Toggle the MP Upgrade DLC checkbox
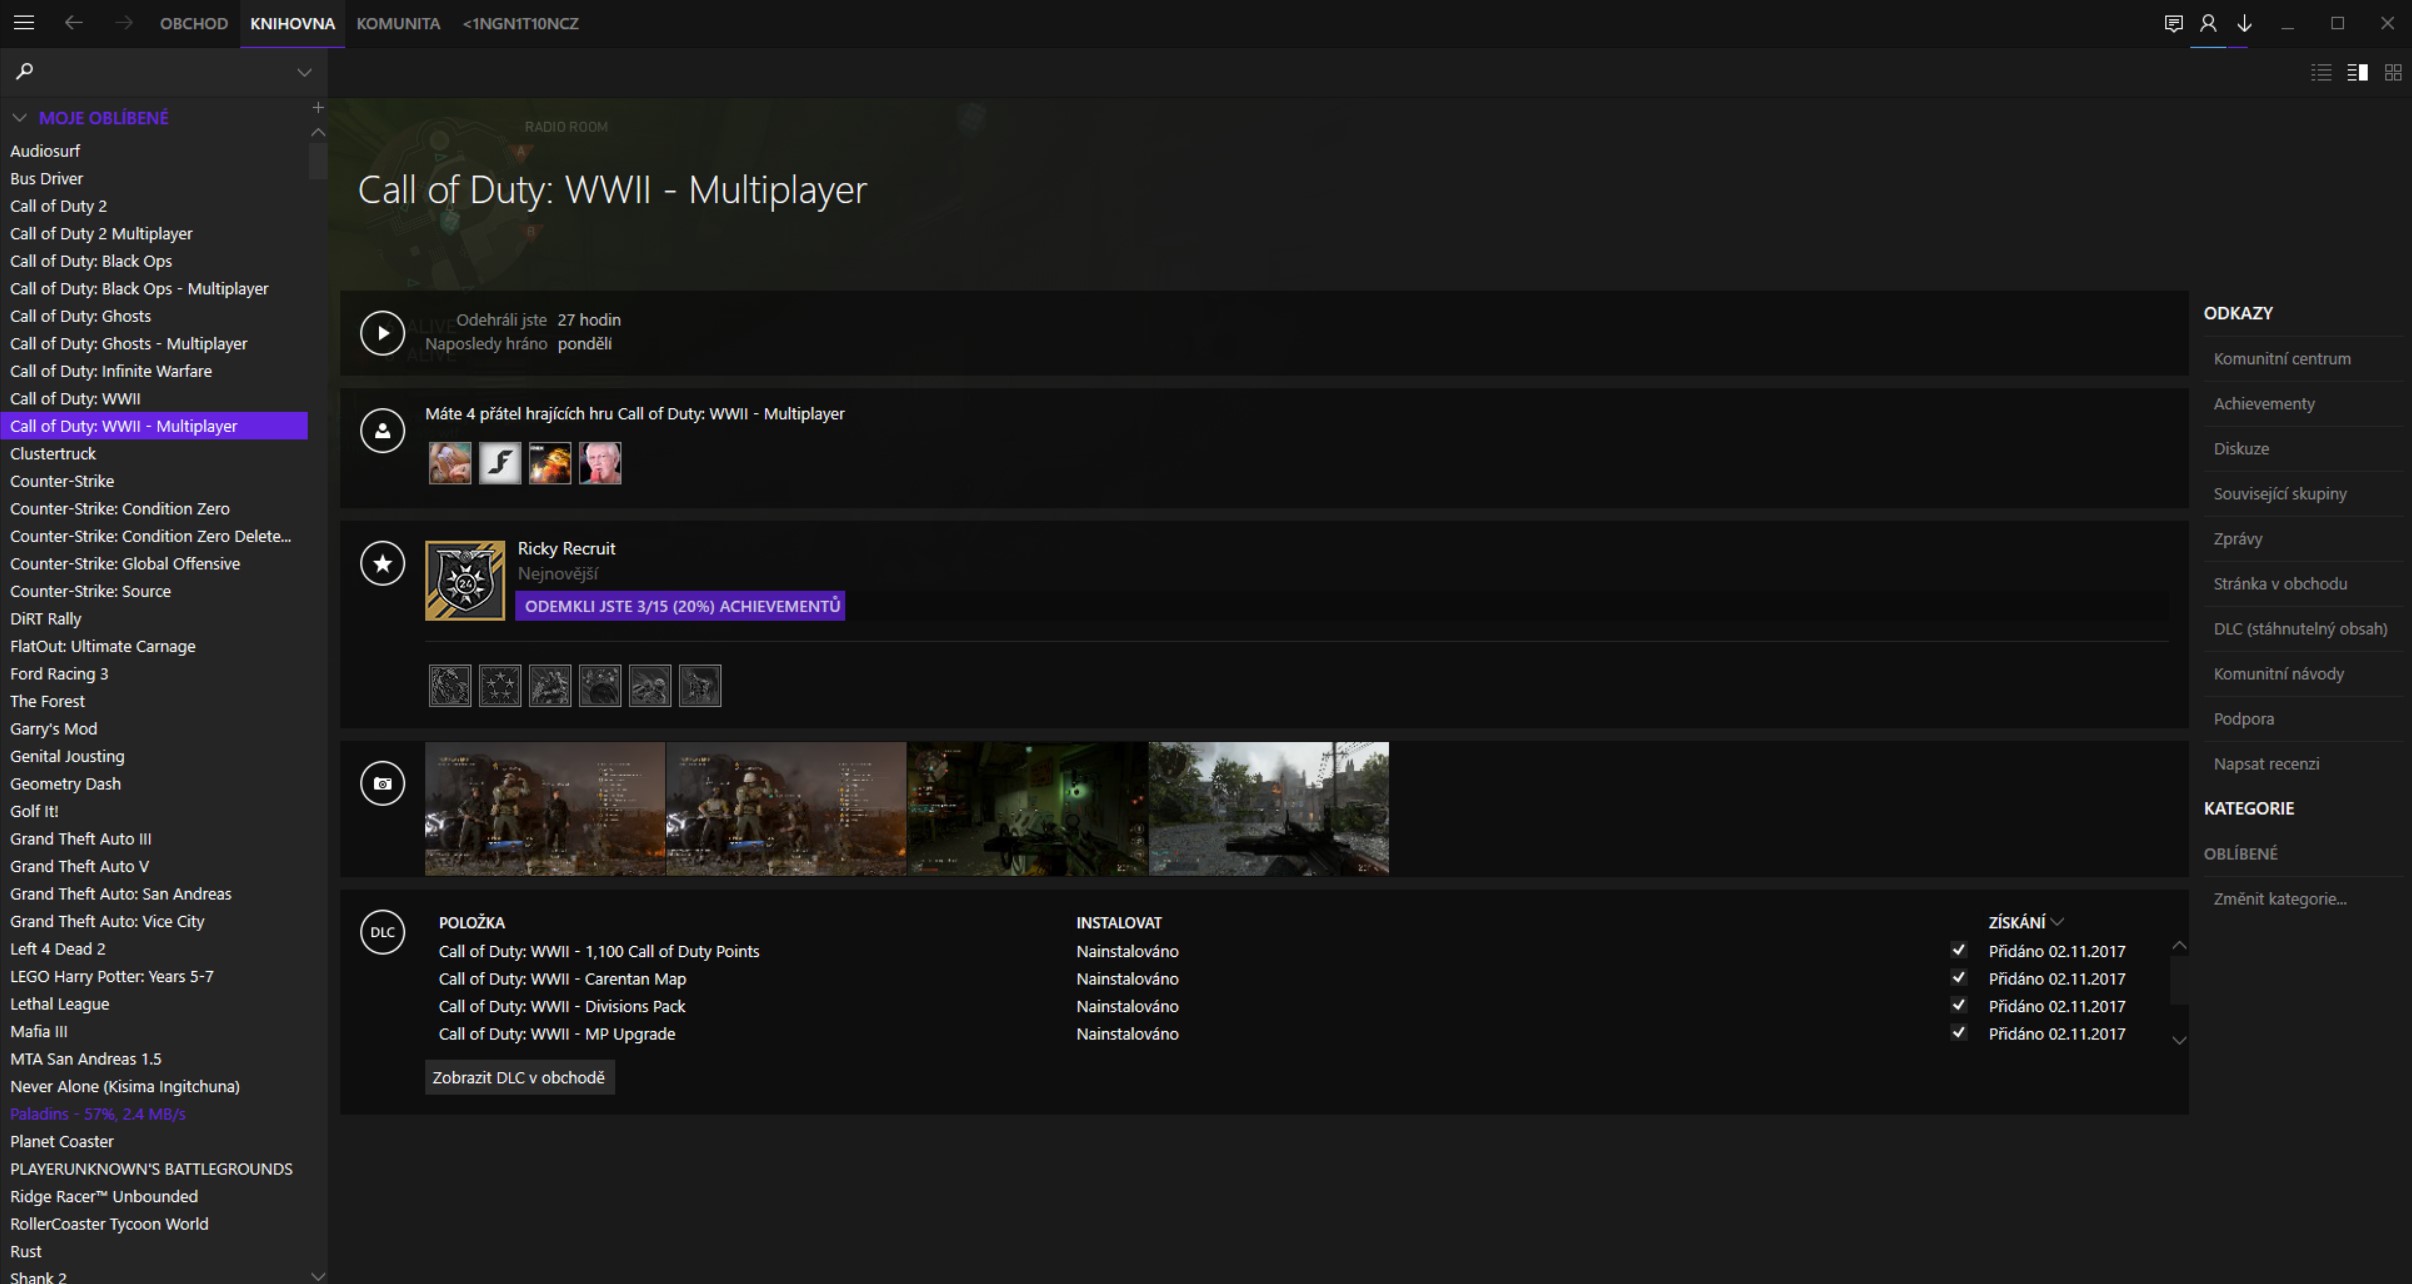This screenshot has width=2412, height=1284. point(1958,1033)
